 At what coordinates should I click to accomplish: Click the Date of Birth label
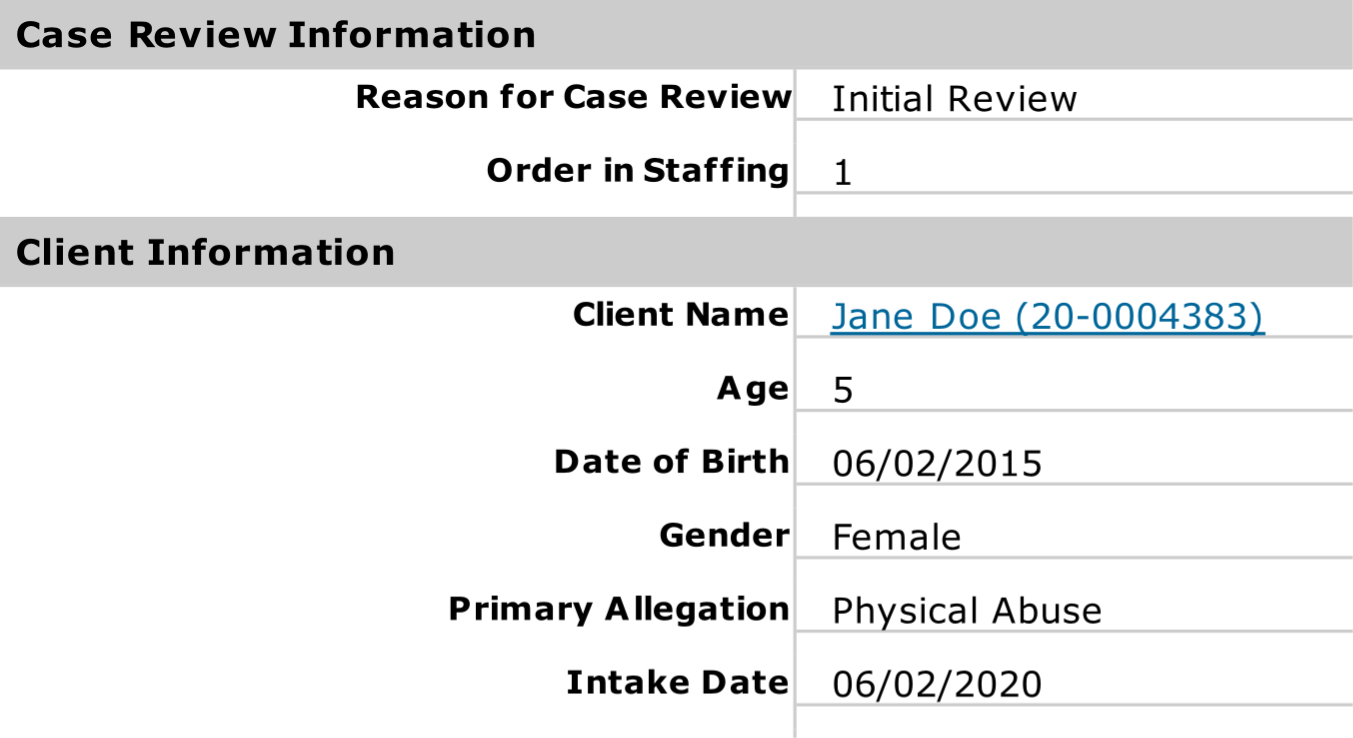click(671, 462)
